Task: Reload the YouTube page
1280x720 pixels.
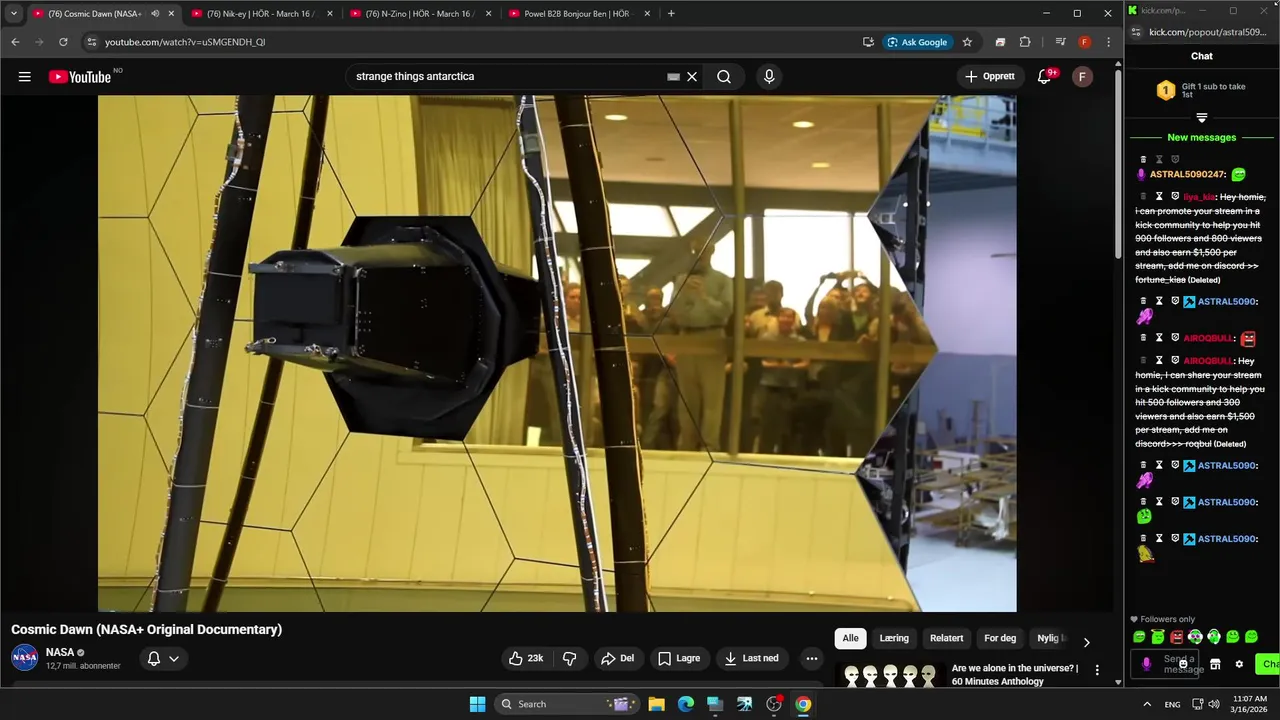Action: click(x=63, y=42)
